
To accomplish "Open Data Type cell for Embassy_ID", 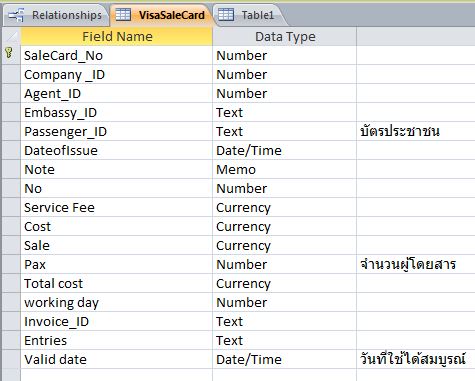I will 284,112.
